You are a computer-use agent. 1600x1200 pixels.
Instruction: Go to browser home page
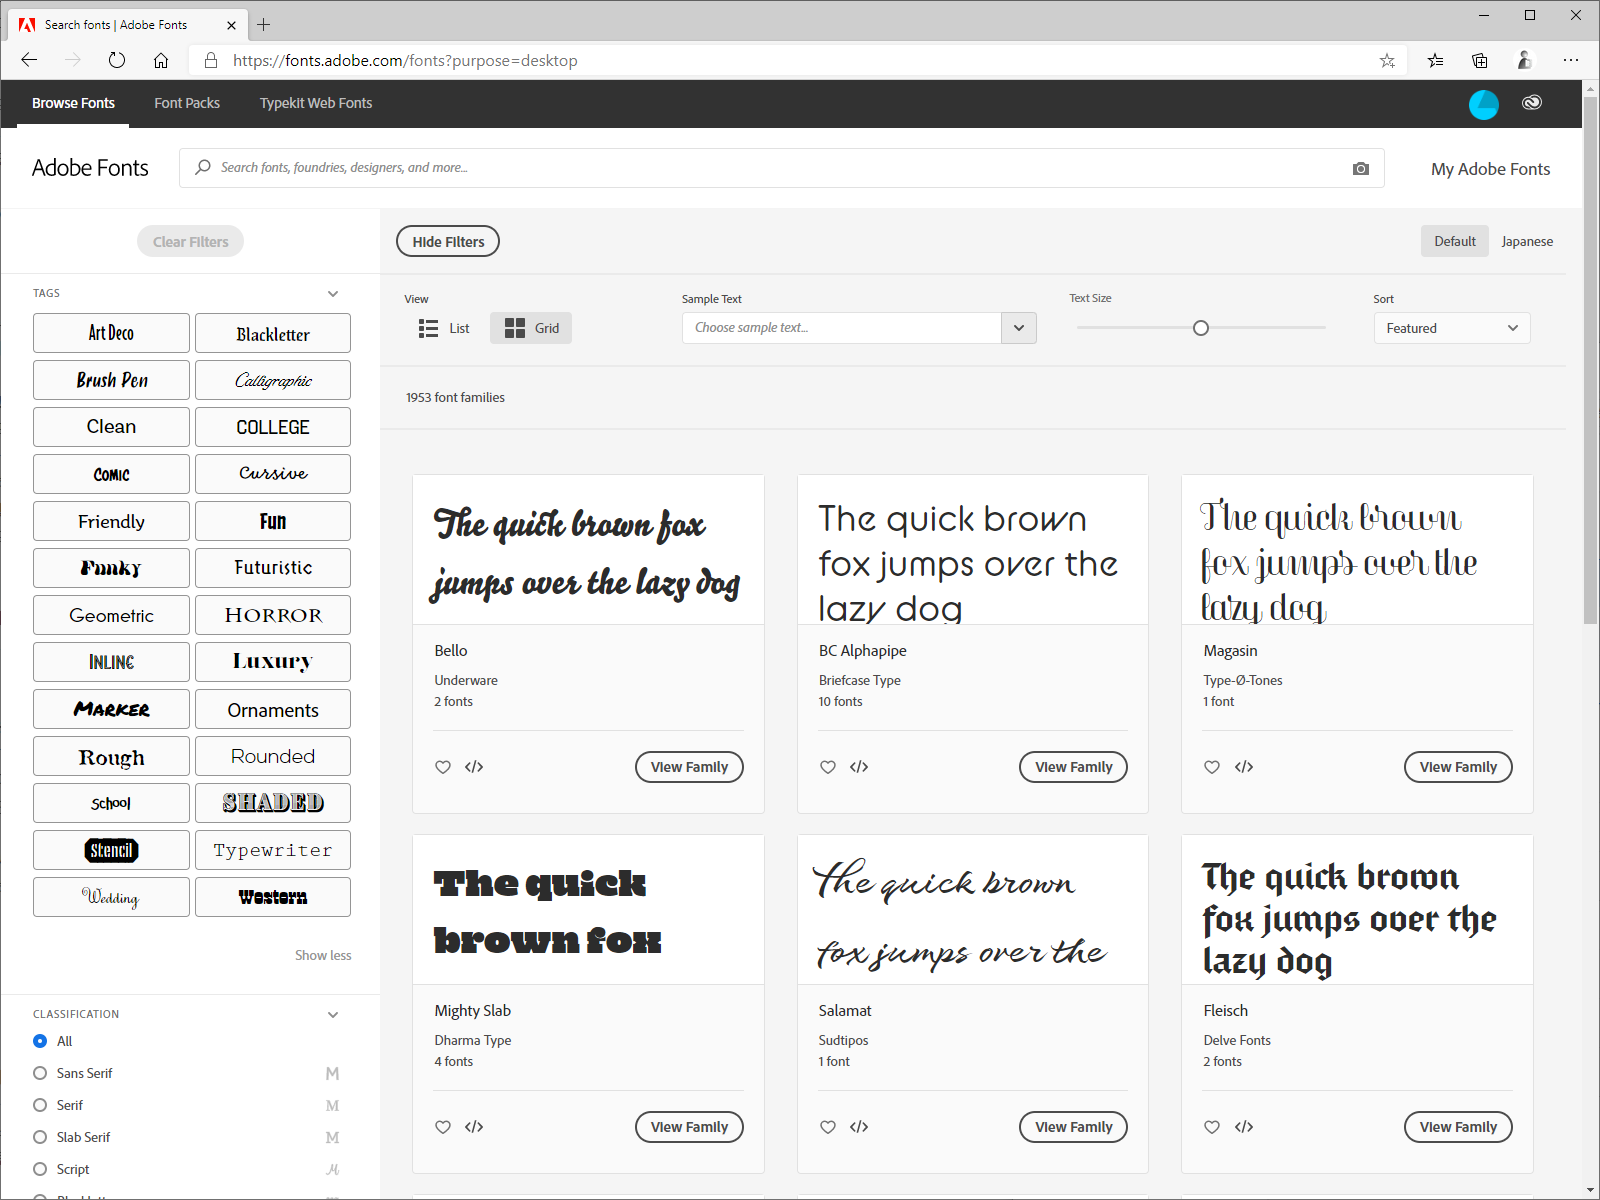coord(161,60)
